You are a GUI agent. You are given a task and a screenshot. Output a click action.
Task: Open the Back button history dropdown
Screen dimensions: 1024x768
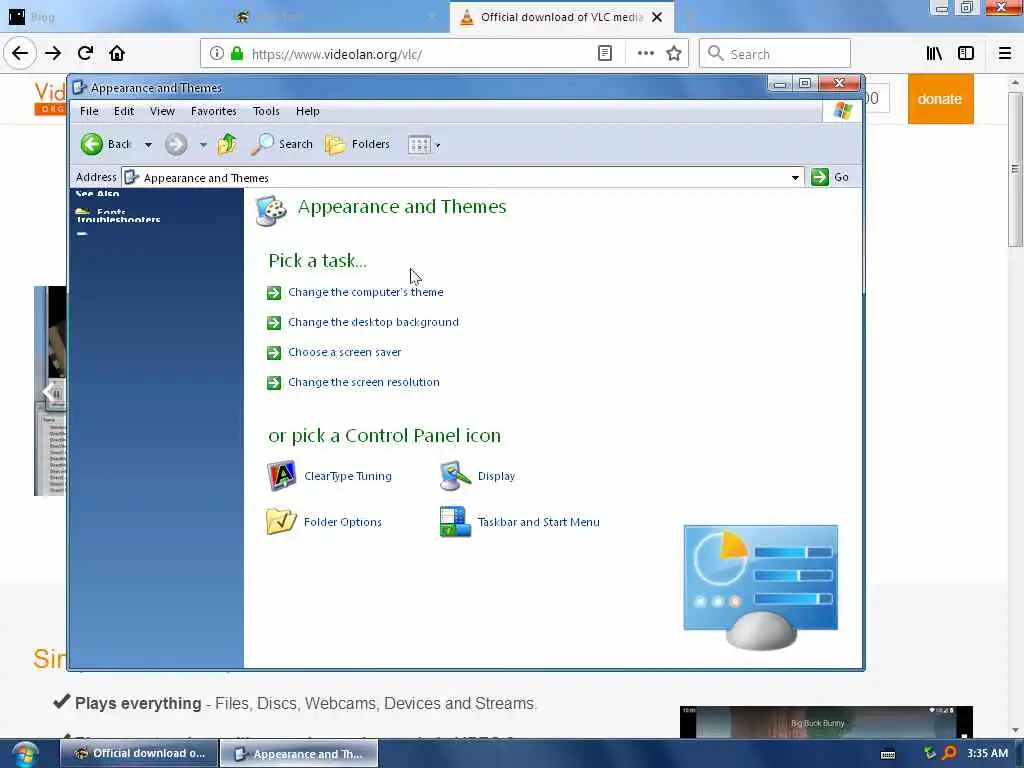point(148,145)
